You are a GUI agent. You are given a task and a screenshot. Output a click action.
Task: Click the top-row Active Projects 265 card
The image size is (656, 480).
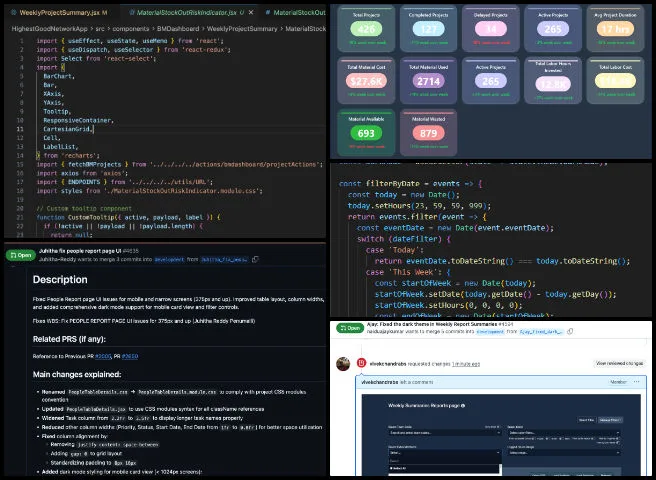(x=553, y=28)
